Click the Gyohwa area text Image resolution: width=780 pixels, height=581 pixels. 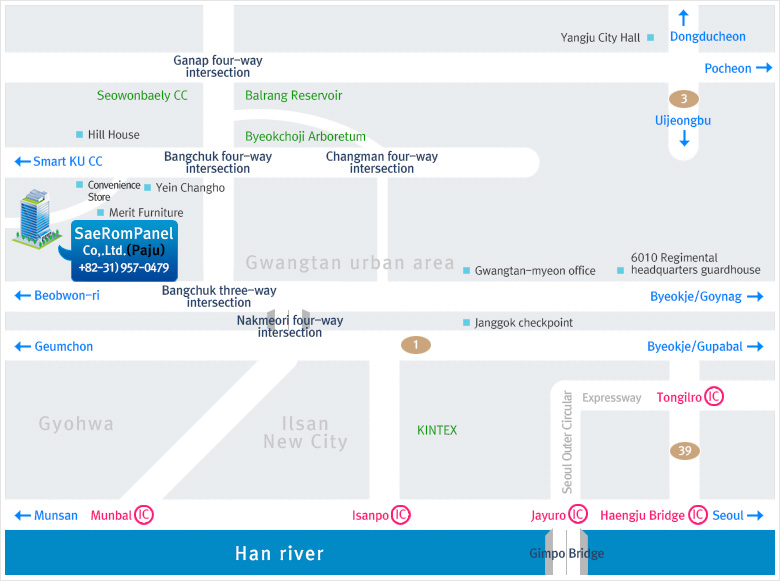(x=76, y=424)
